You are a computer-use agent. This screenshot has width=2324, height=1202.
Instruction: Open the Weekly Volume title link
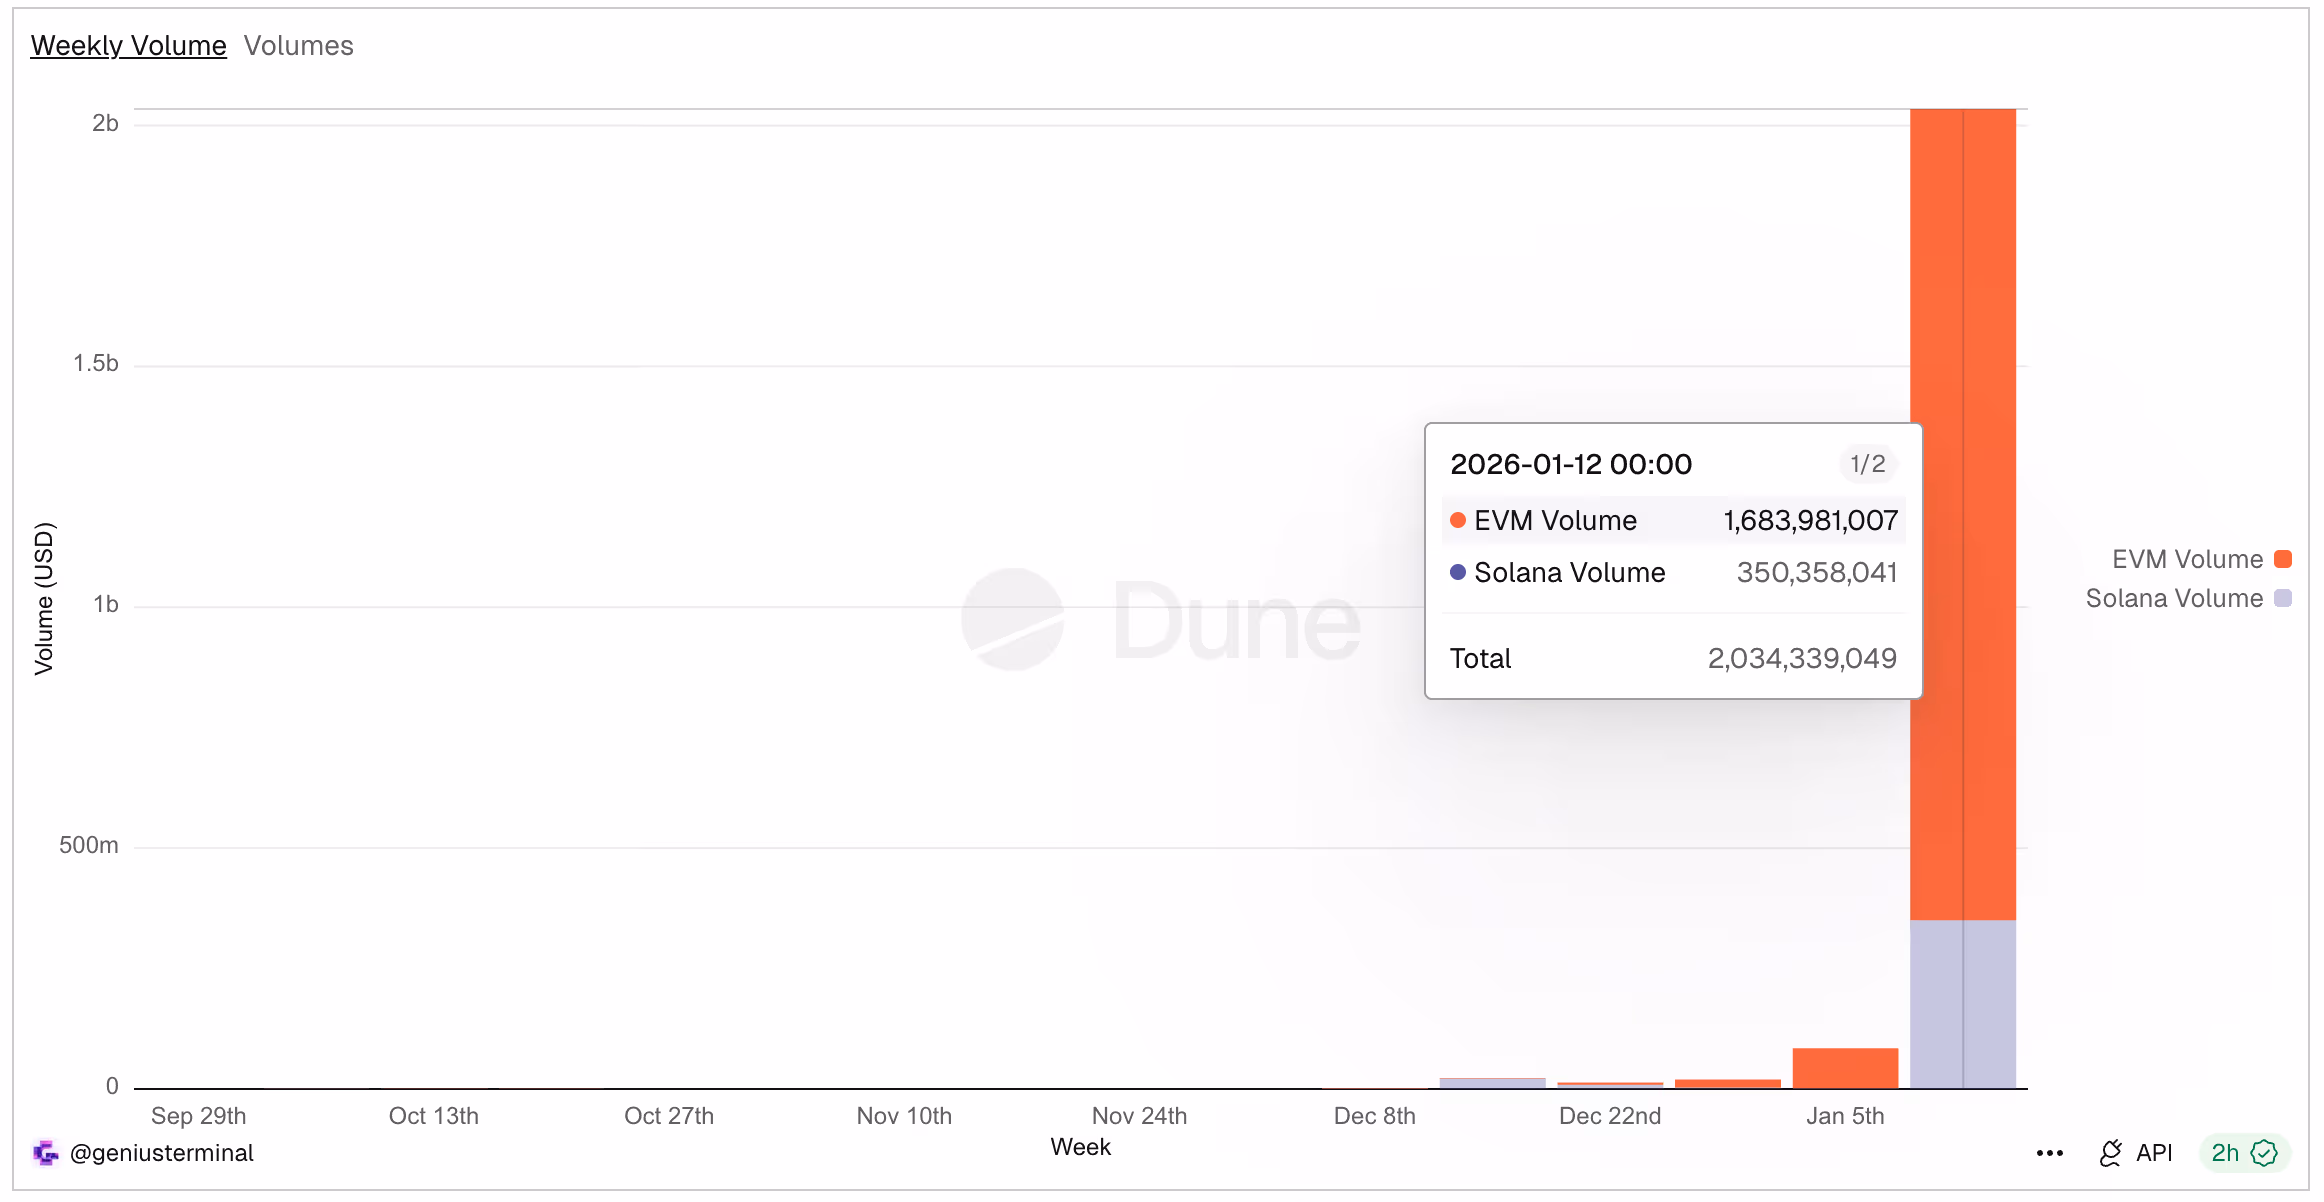click(128, 46)
